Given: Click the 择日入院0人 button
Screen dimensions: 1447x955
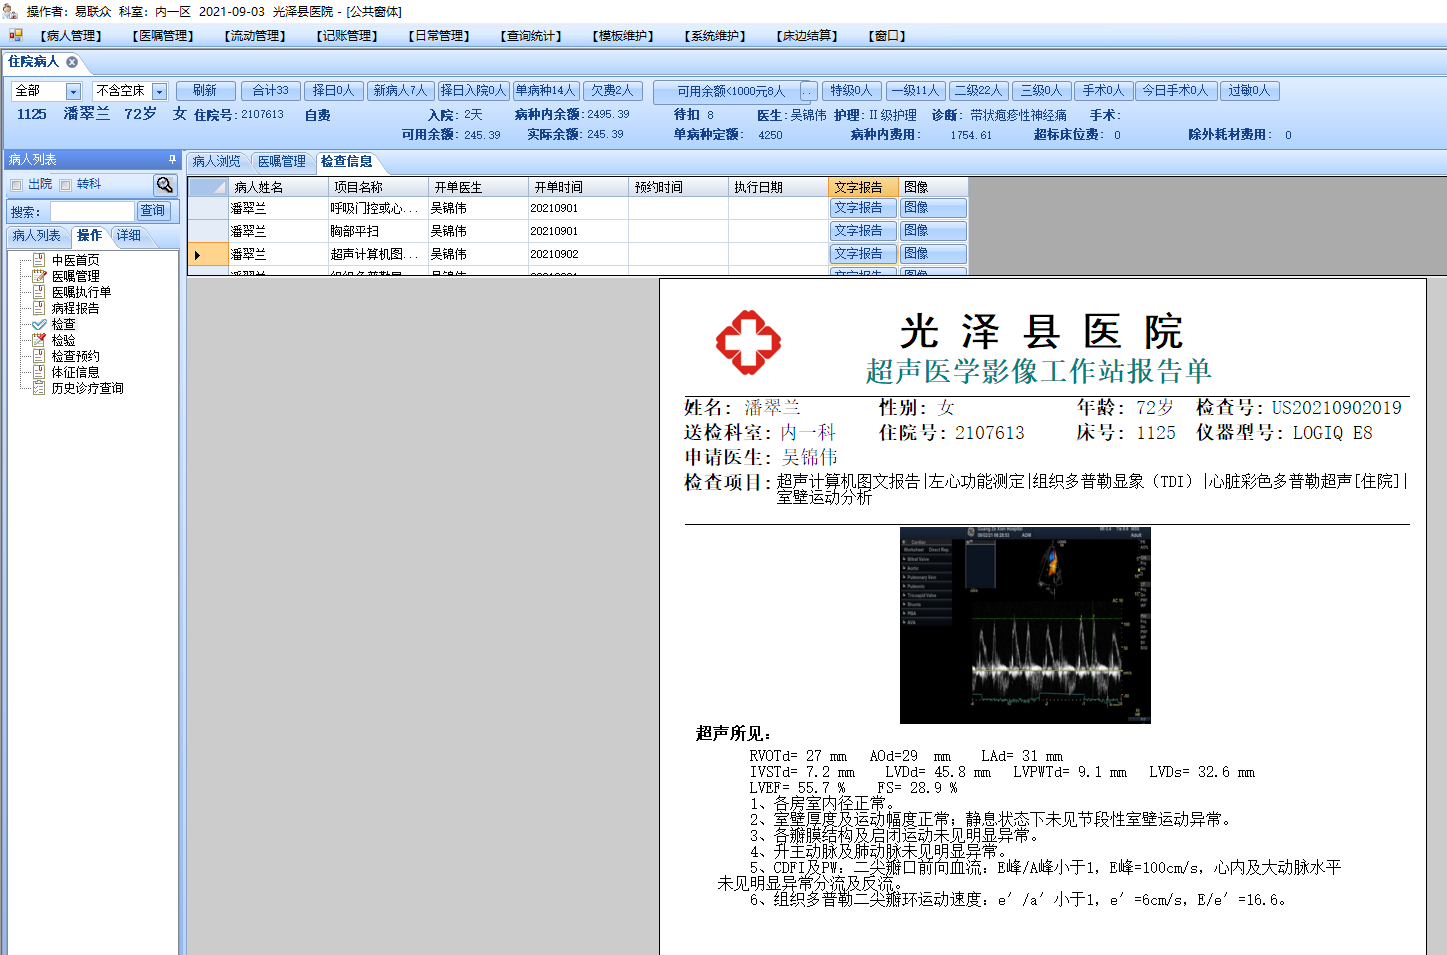Looking at the screenshot, I should 474,91.
